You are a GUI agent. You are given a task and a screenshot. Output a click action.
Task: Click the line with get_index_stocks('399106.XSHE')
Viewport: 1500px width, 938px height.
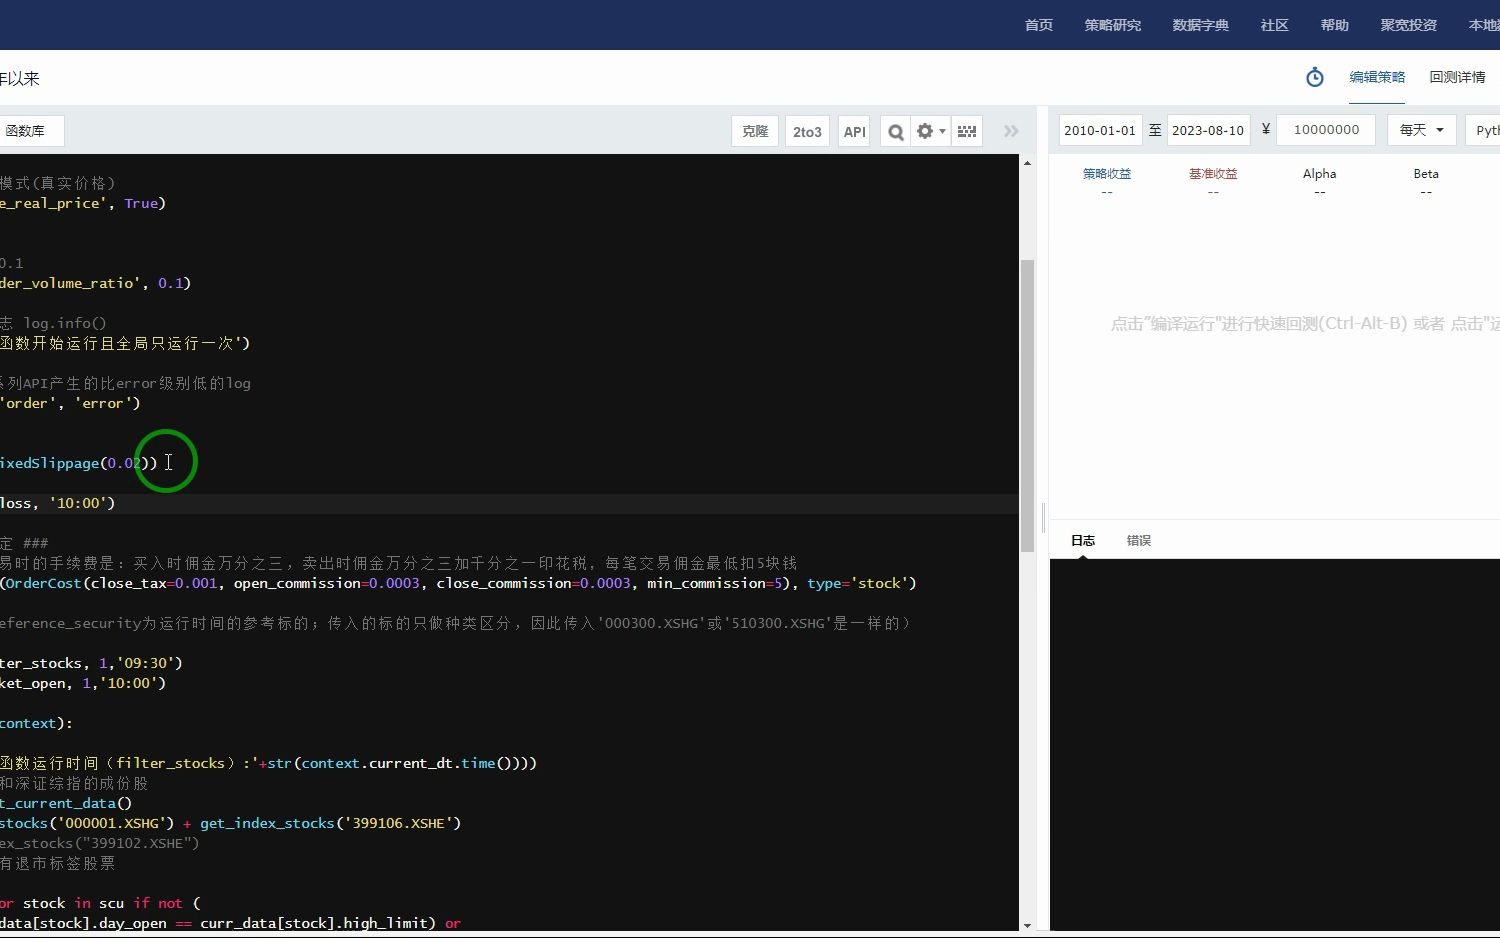[230, 823]
